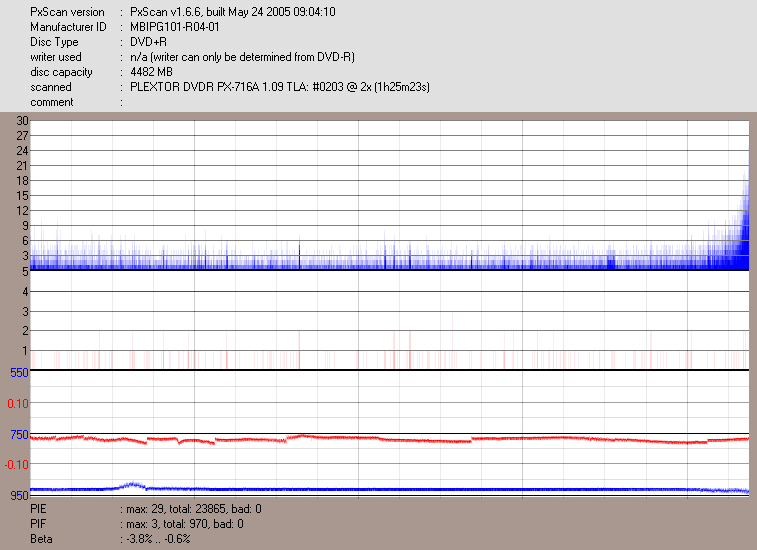Viewport: 757px width, 550px height.
Task: Click the red axis label 0.10
Action: [18, 403]
